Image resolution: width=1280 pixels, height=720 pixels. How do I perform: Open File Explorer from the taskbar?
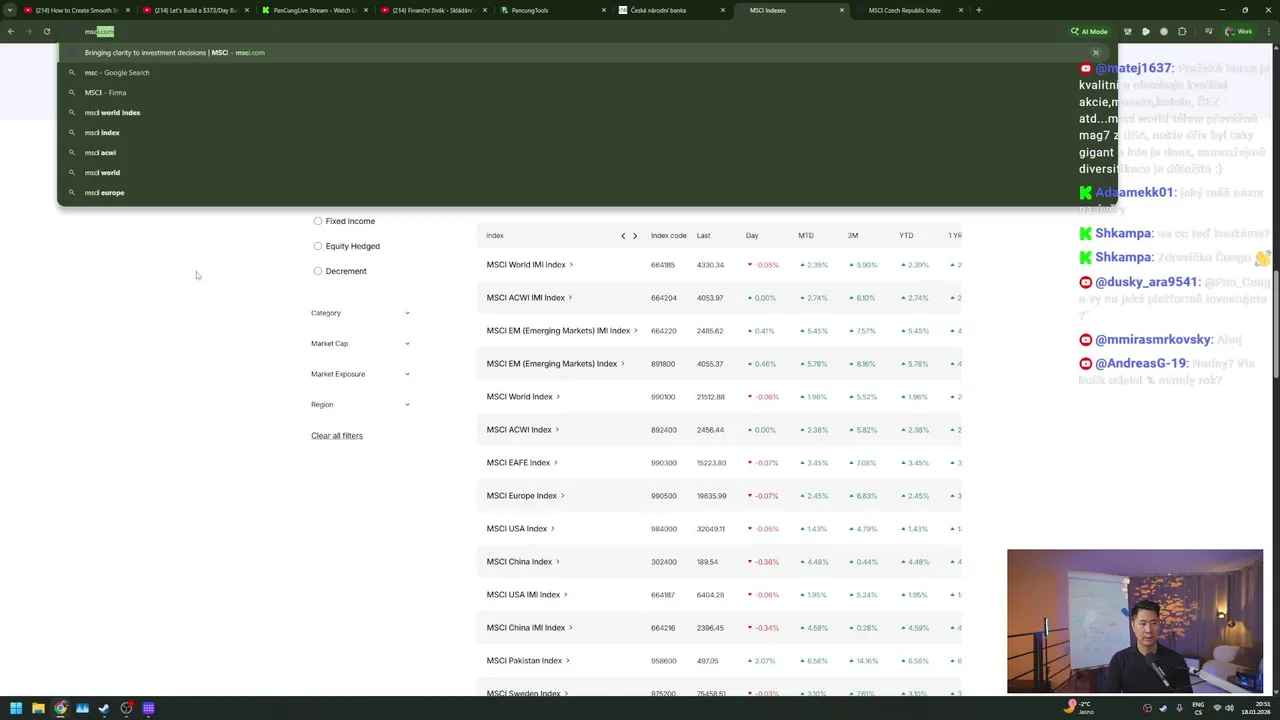coord(38,708)
